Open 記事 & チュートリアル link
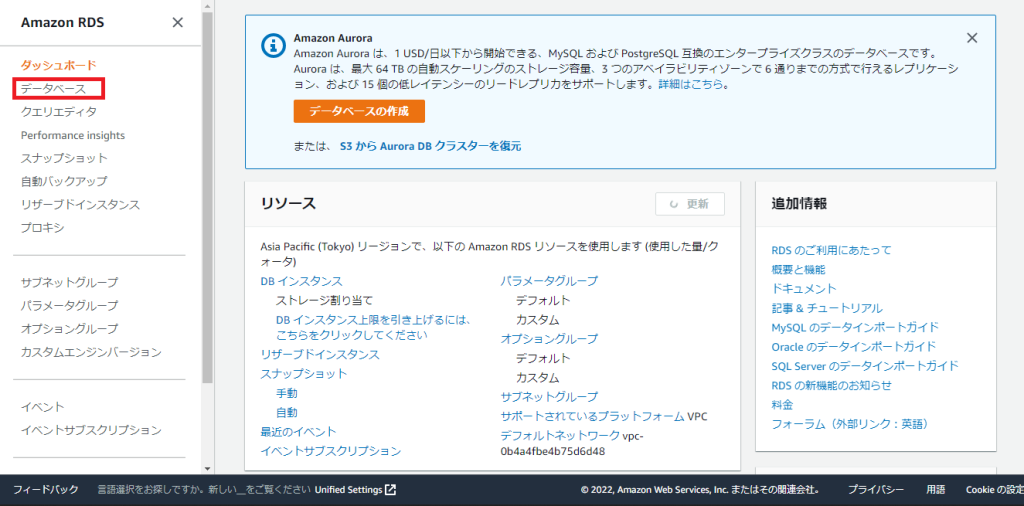The width and height of the screenshot is (1024, 506). tap(827, 308)
